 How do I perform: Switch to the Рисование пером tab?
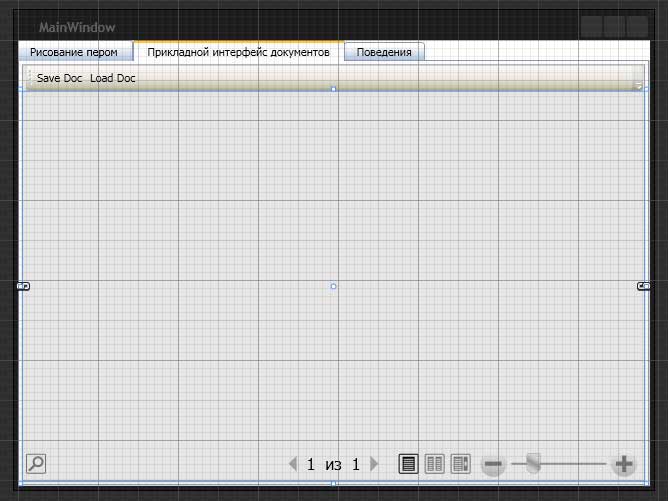[75, 52]
